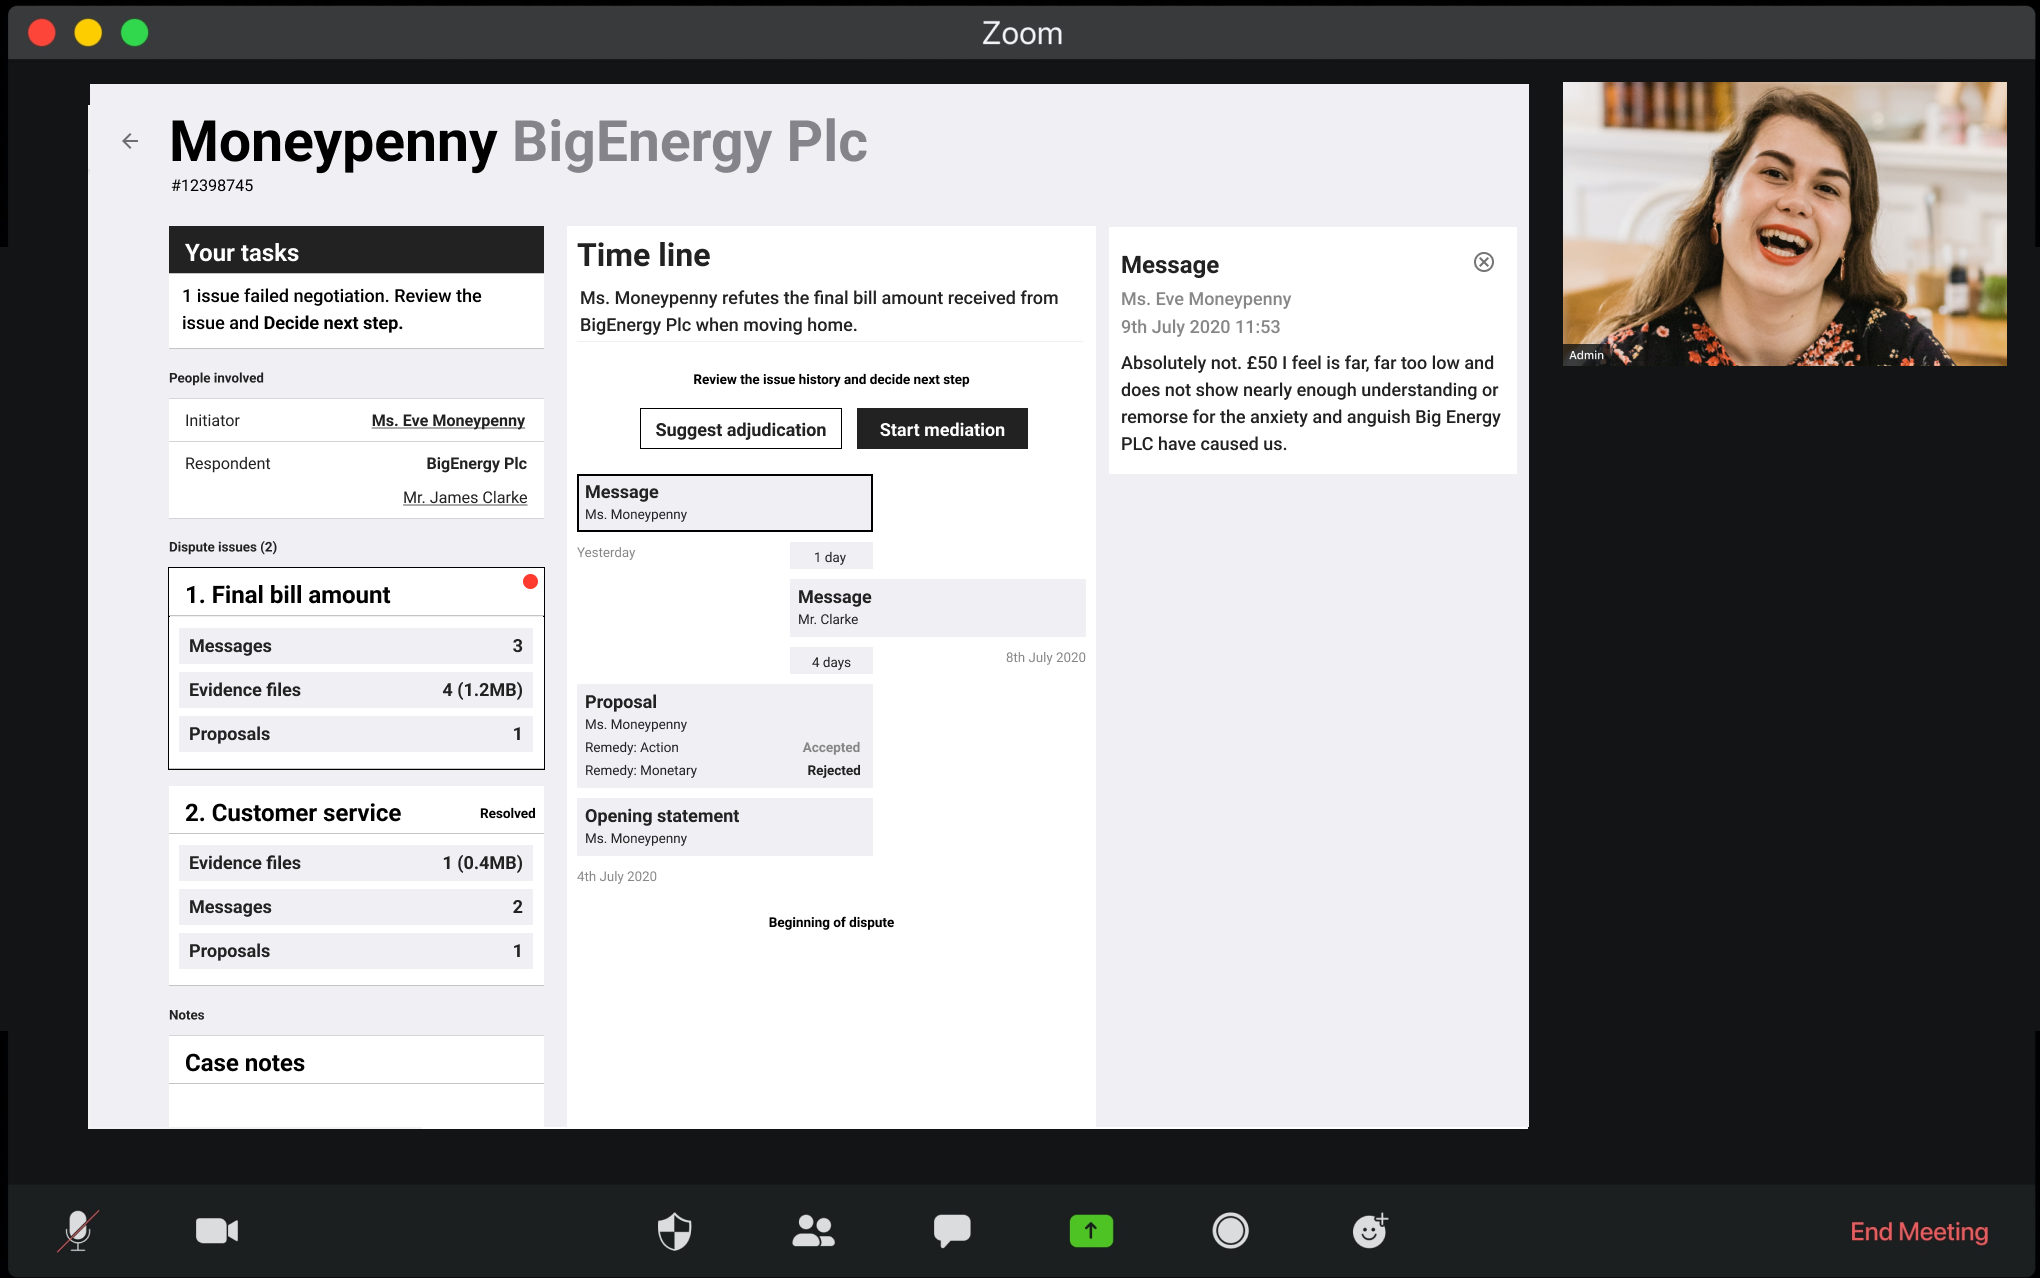This screenshot has width=2040, height=1278.
Task: Select the Mr. Clarke Message timeline entry
Action: pos(938,608)
